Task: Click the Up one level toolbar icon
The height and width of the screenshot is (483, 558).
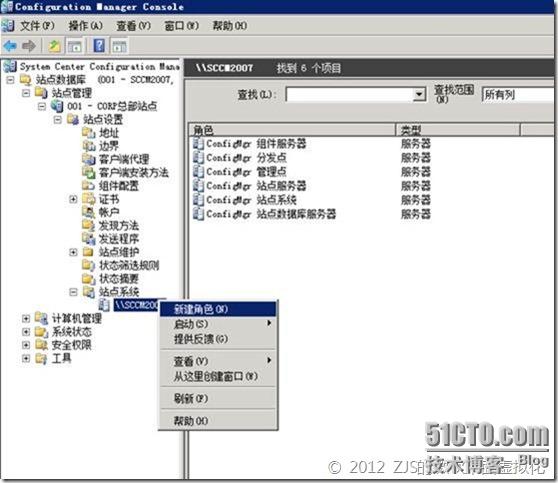Action: 54,46
